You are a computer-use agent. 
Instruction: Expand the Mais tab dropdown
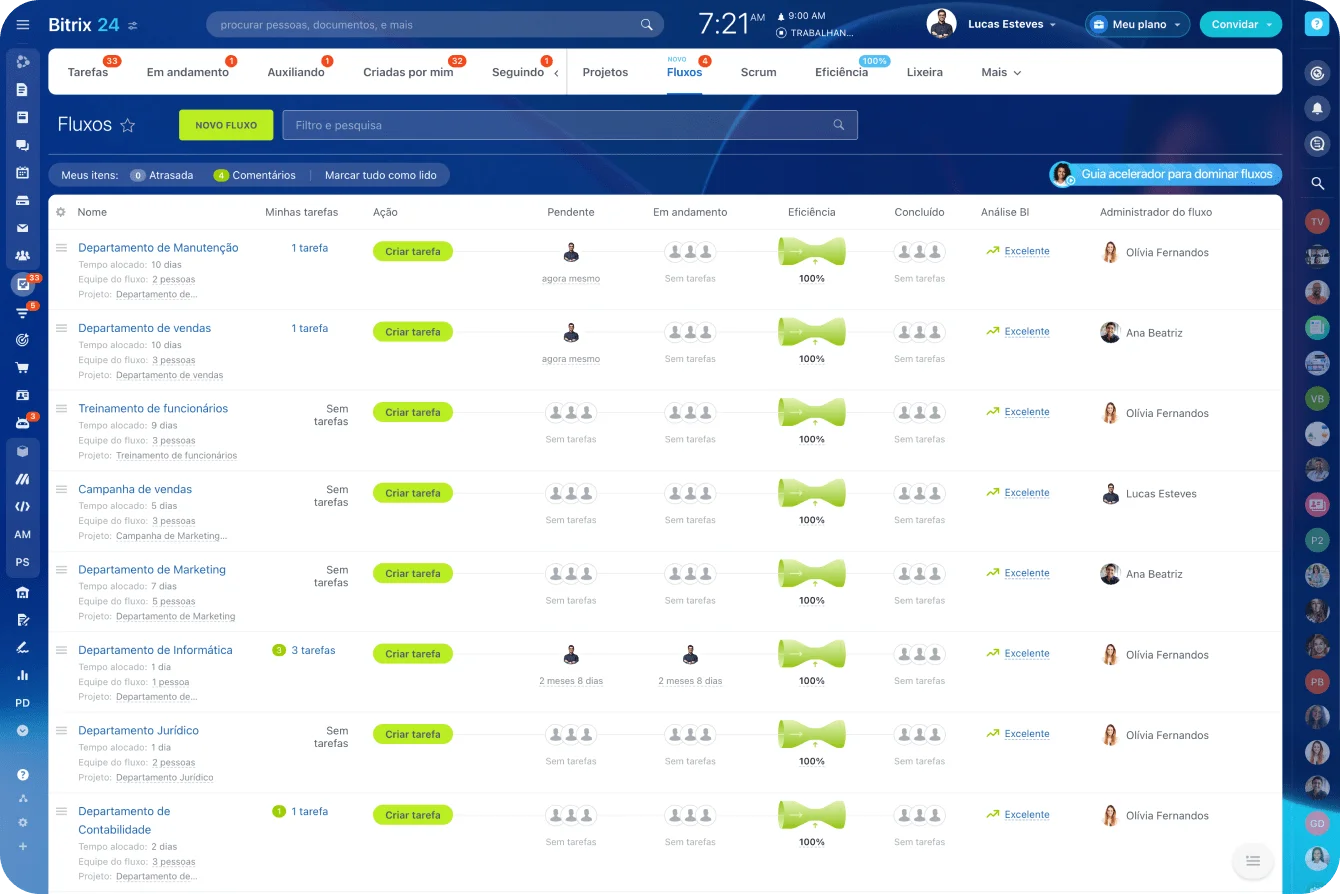click(x=1001, y=72)
